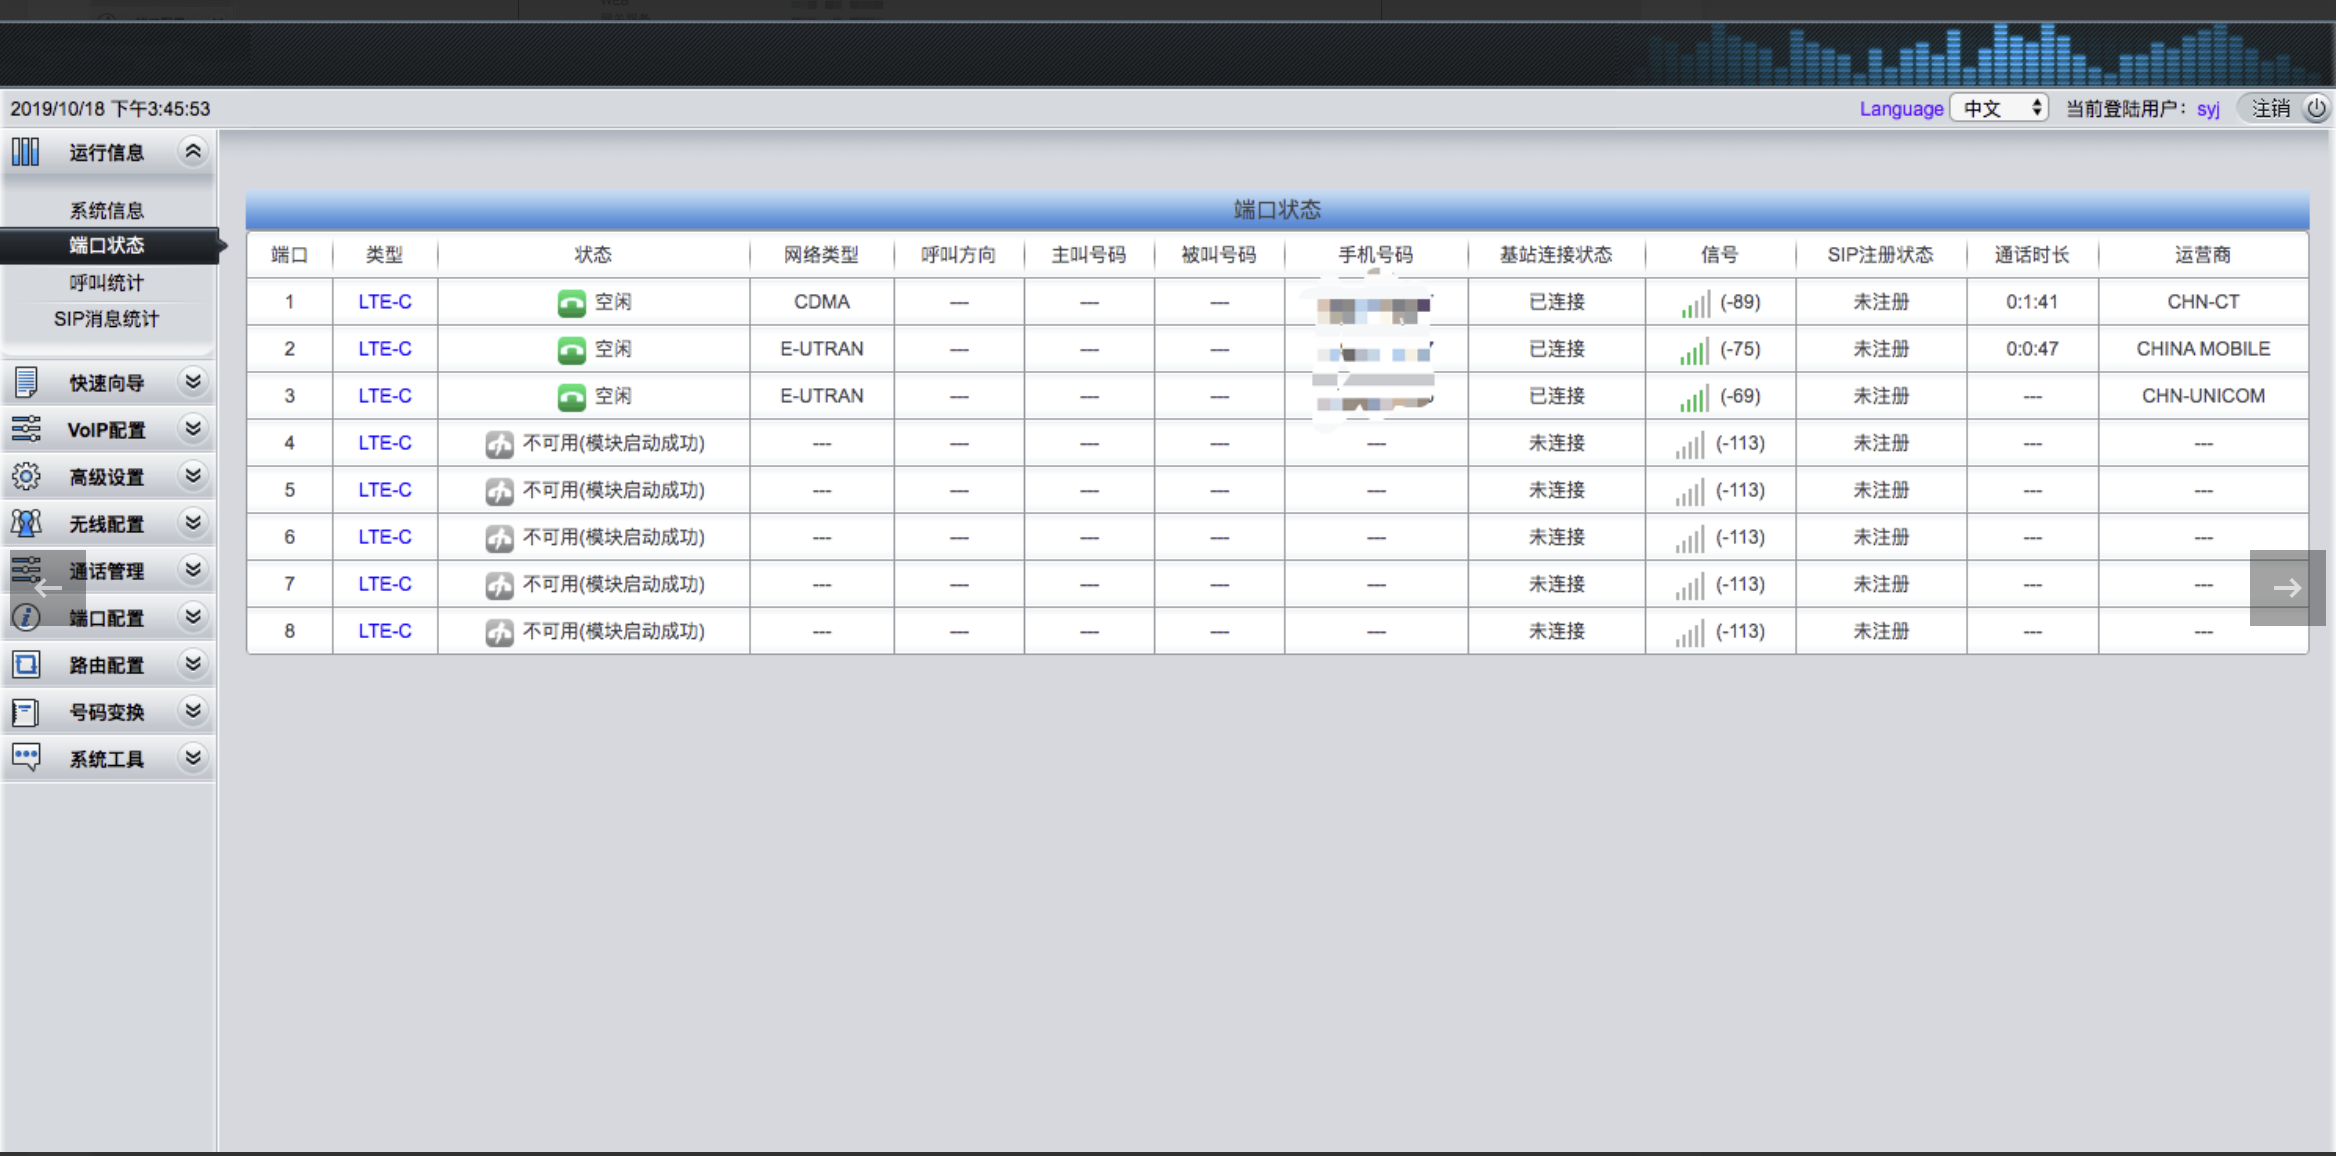Click gray unavailable phone icon for port 7
The height and width of the screenshot is (1156, 2336).
pyautogui.click(x=499, y=584)
